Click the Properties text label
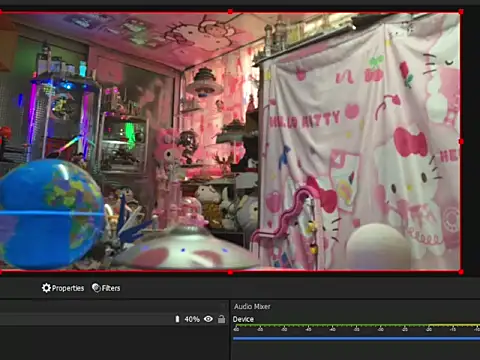This screenshot has height=360, width=480. pyautogui.click(x=68, y=288)
